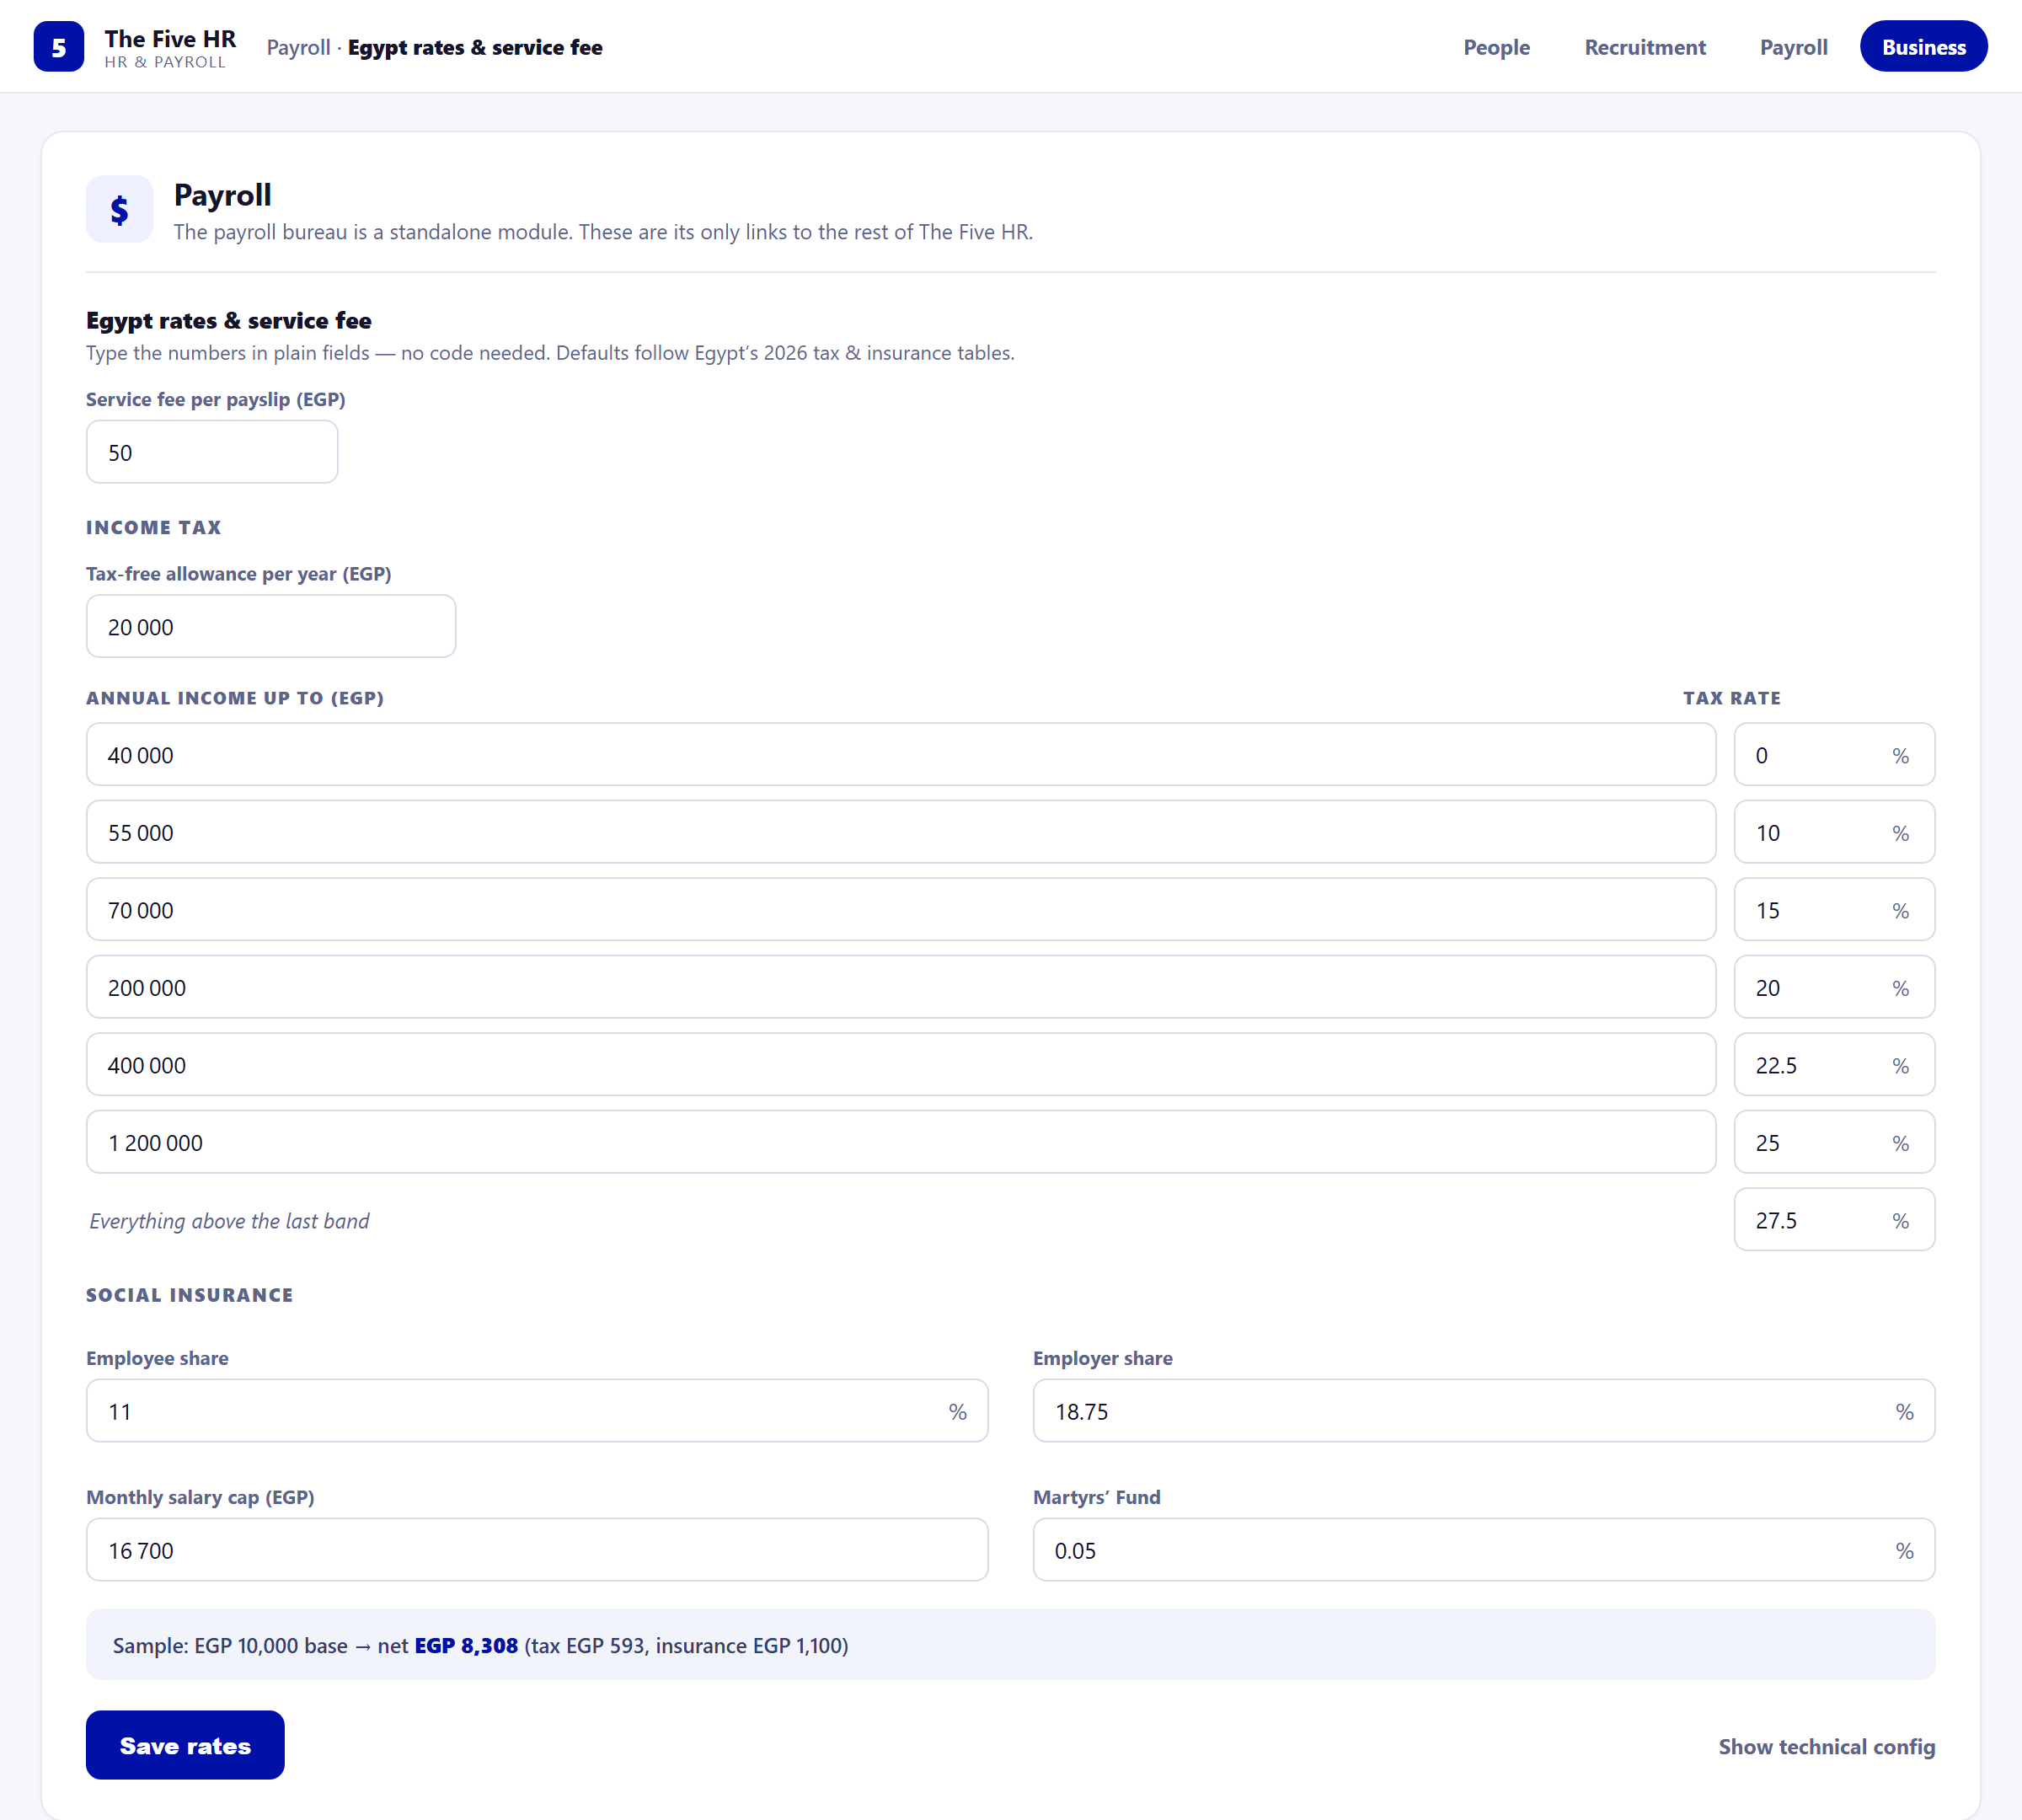The image size is (2022, 1820).
Task: Click 'ANNUAL INCOME UP TO (EGP)' column header
Action: point(235,698)
